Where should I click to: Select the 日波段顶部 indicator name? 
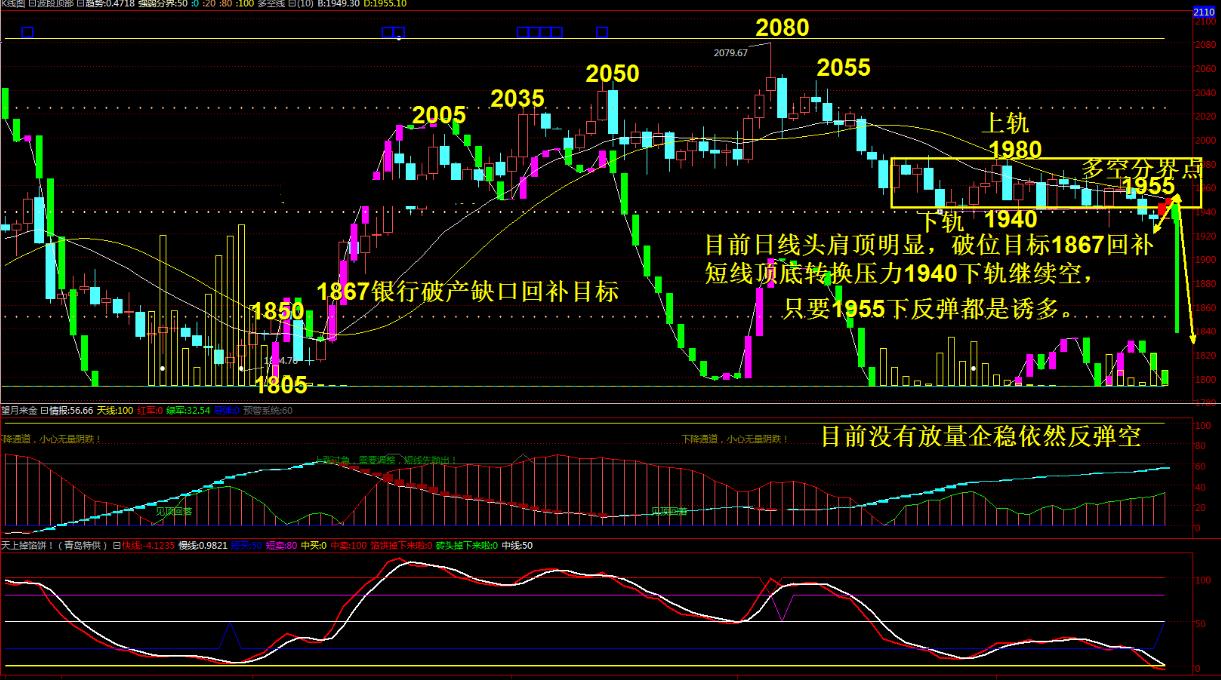point(50,5)
